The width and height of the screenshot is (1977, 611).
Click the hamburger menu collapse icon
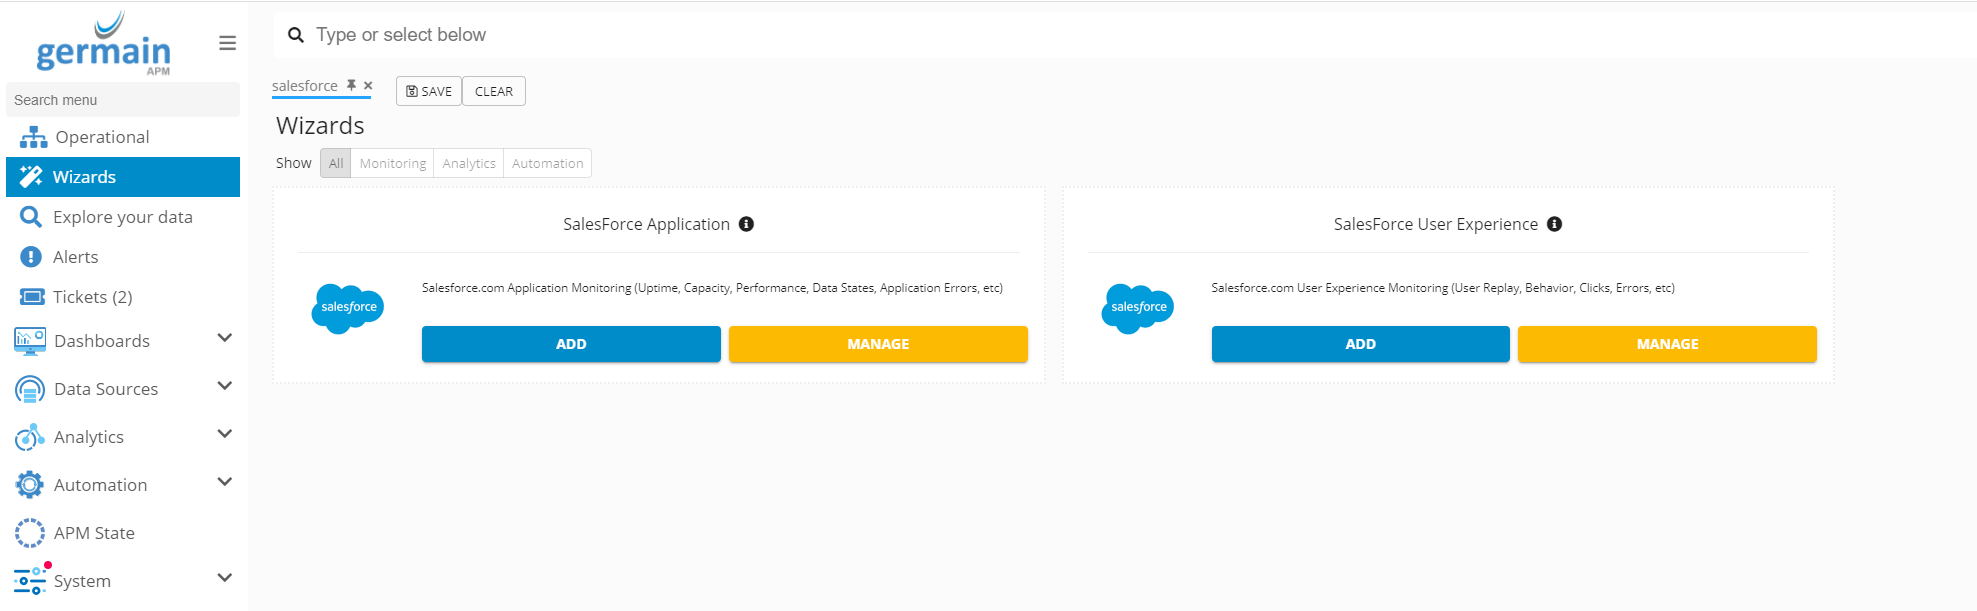[x=227, y=43]
